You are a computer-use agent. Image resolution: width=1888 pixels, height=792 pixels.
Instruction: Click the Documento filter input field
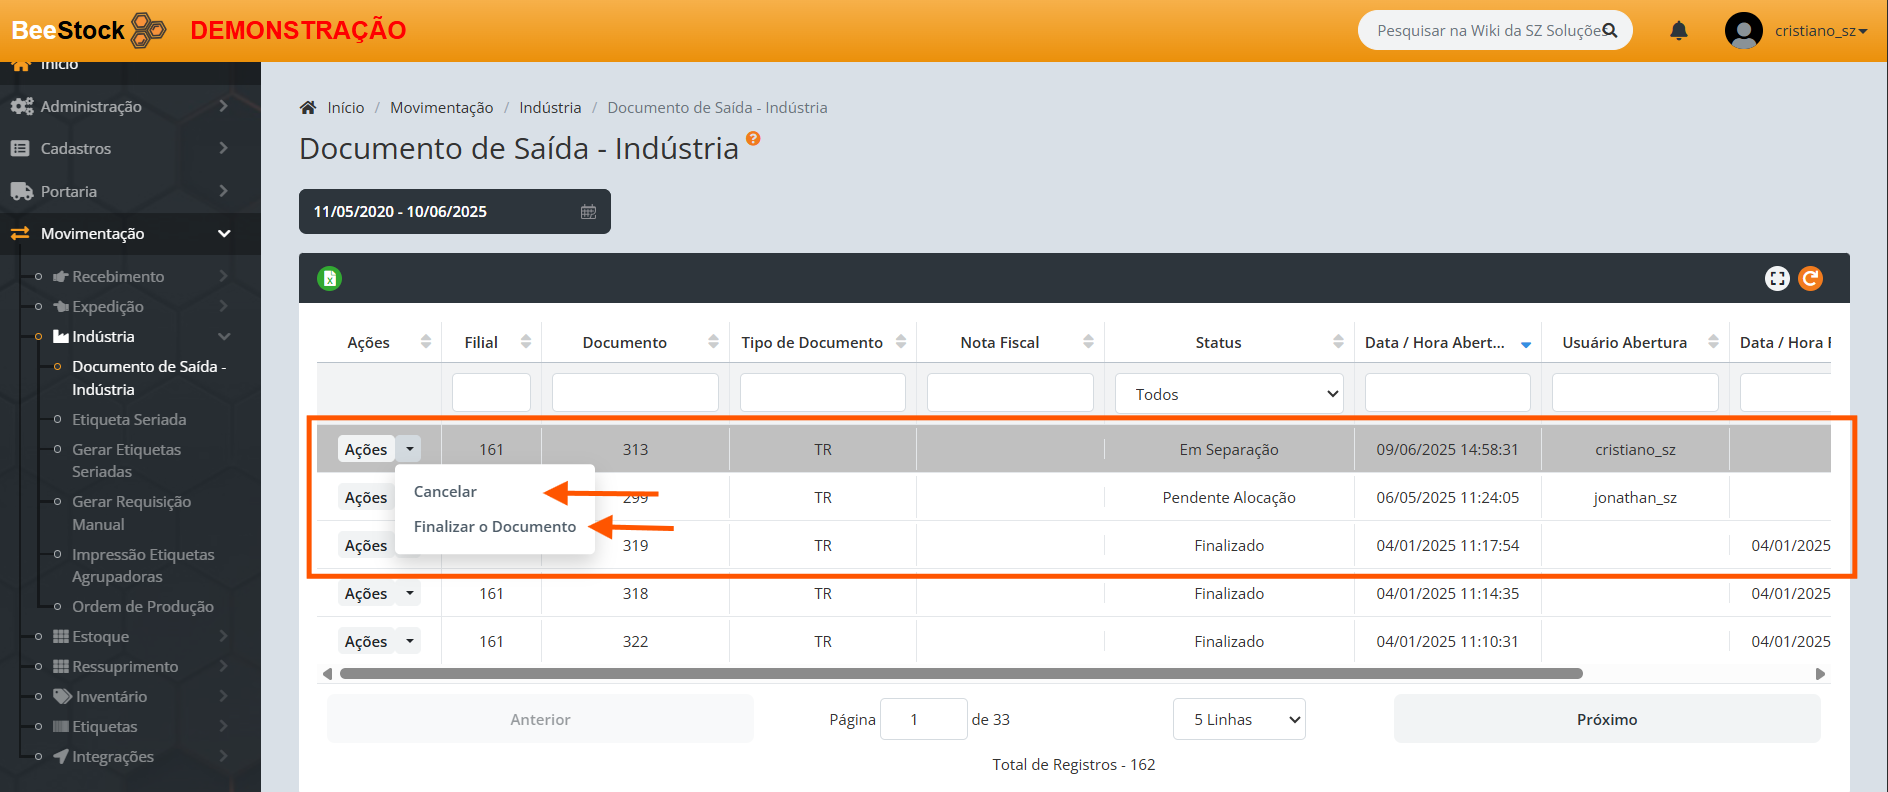pyautogui.click(x=634, y=393)
